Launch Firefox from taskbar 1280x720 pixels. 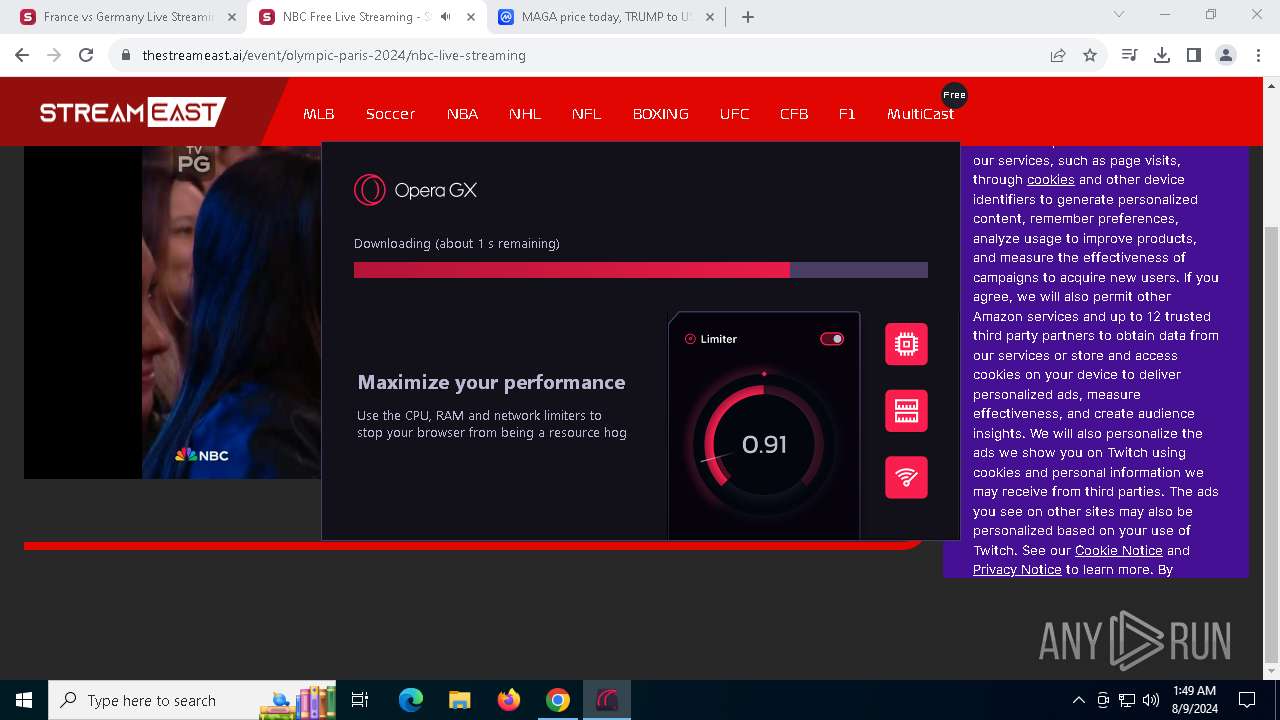(x=508, y=700)
